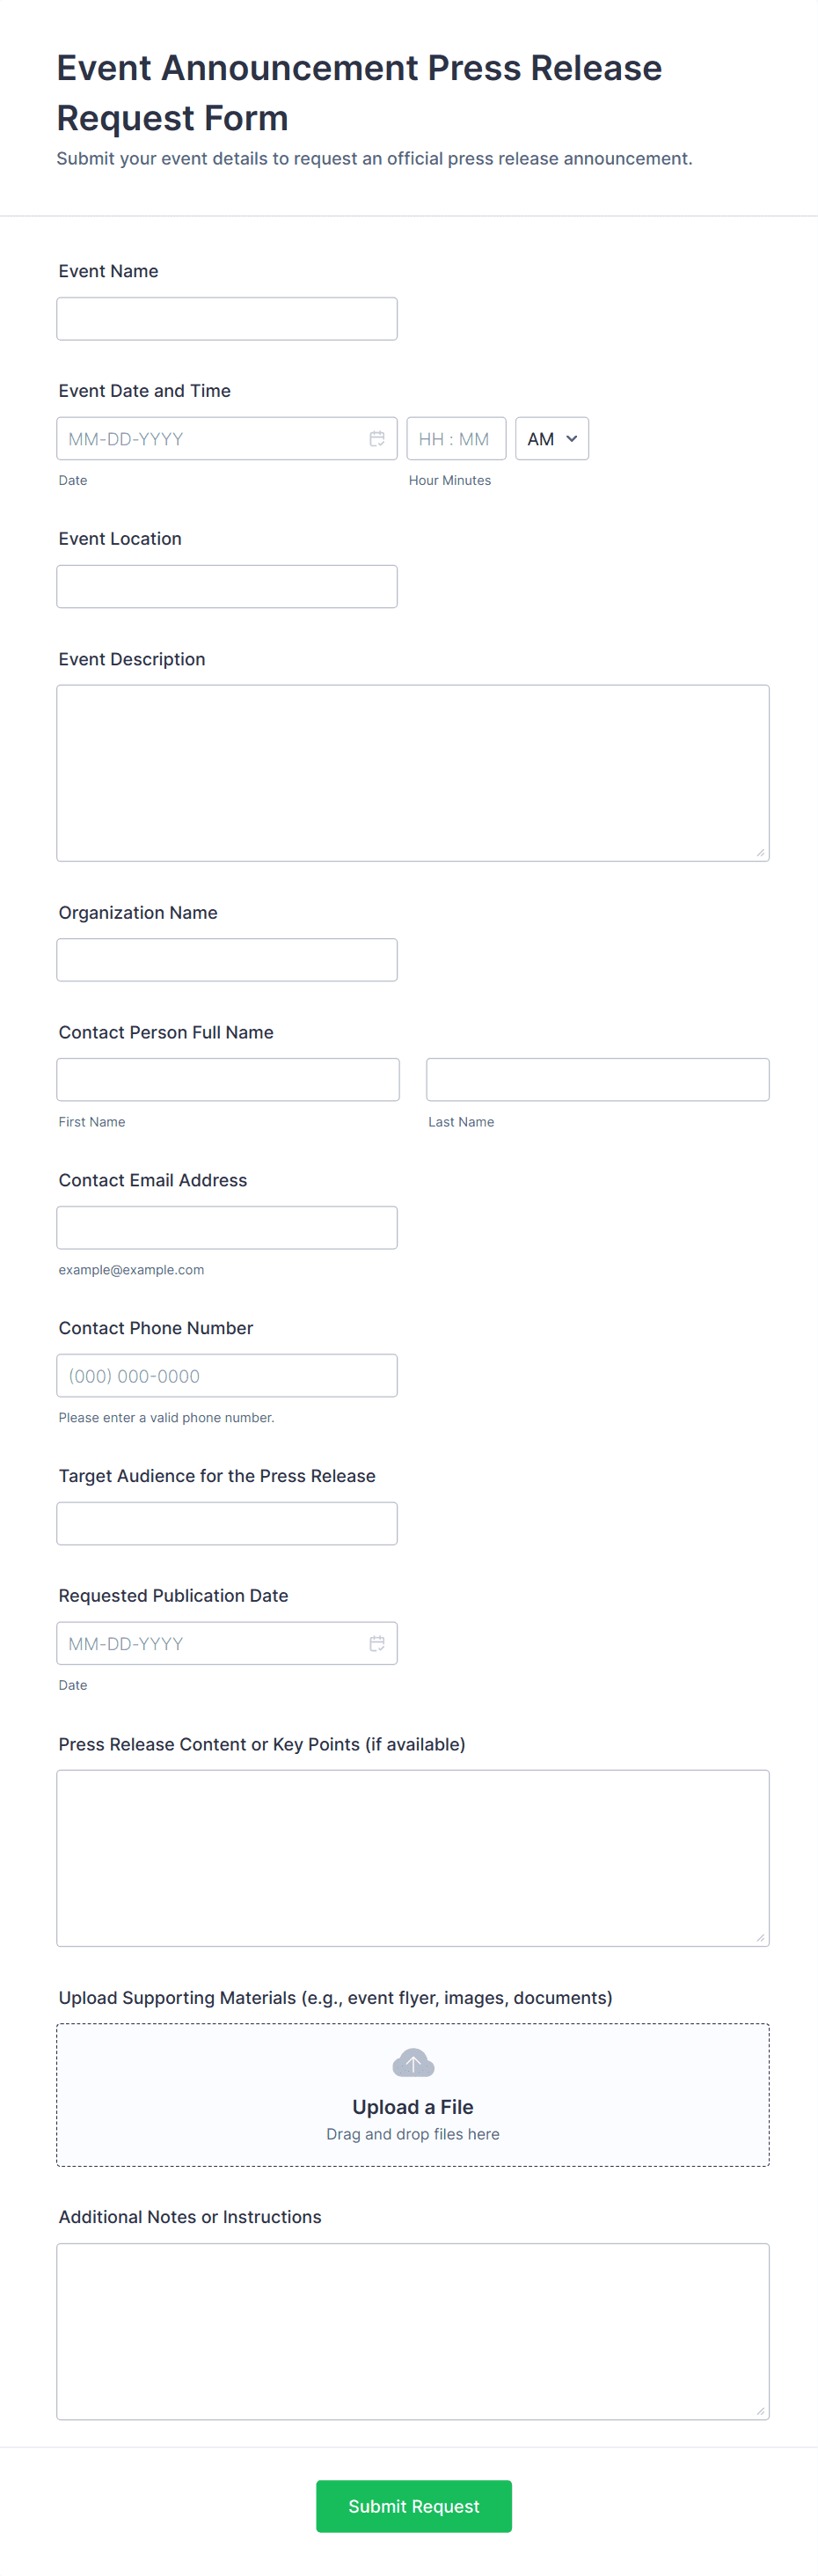The width and height of the screenshot is (818, 2576).
Task: Focus the Event Location input
Action: click(x=227, y=587)
